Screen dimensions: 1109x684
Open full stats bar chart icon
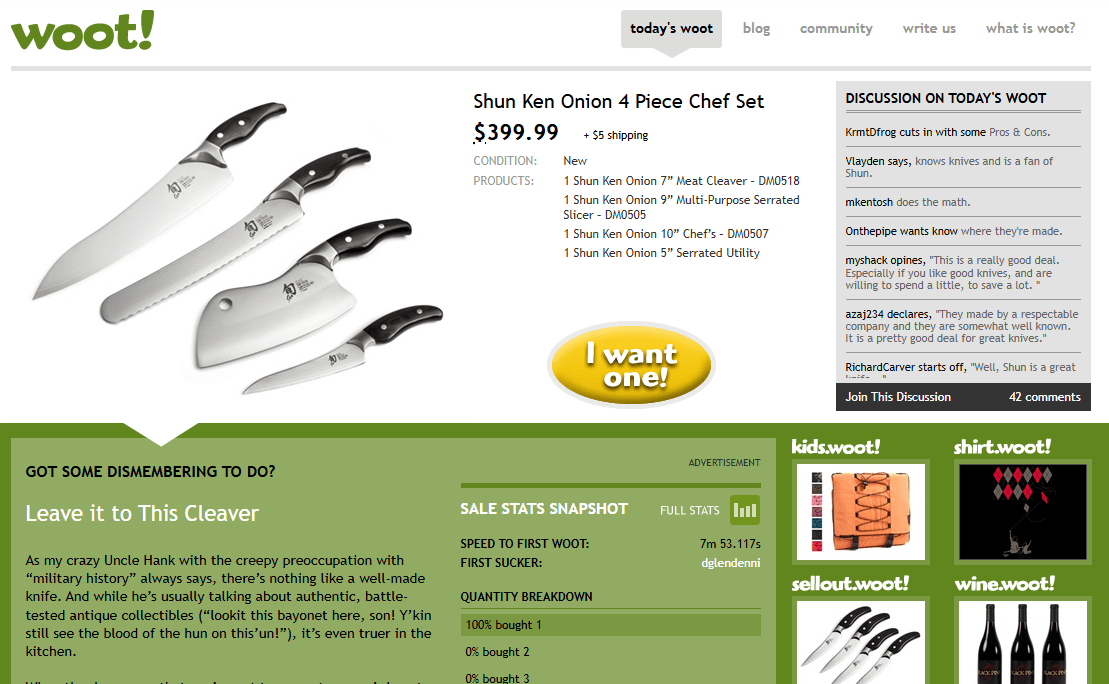pos(745,510)
